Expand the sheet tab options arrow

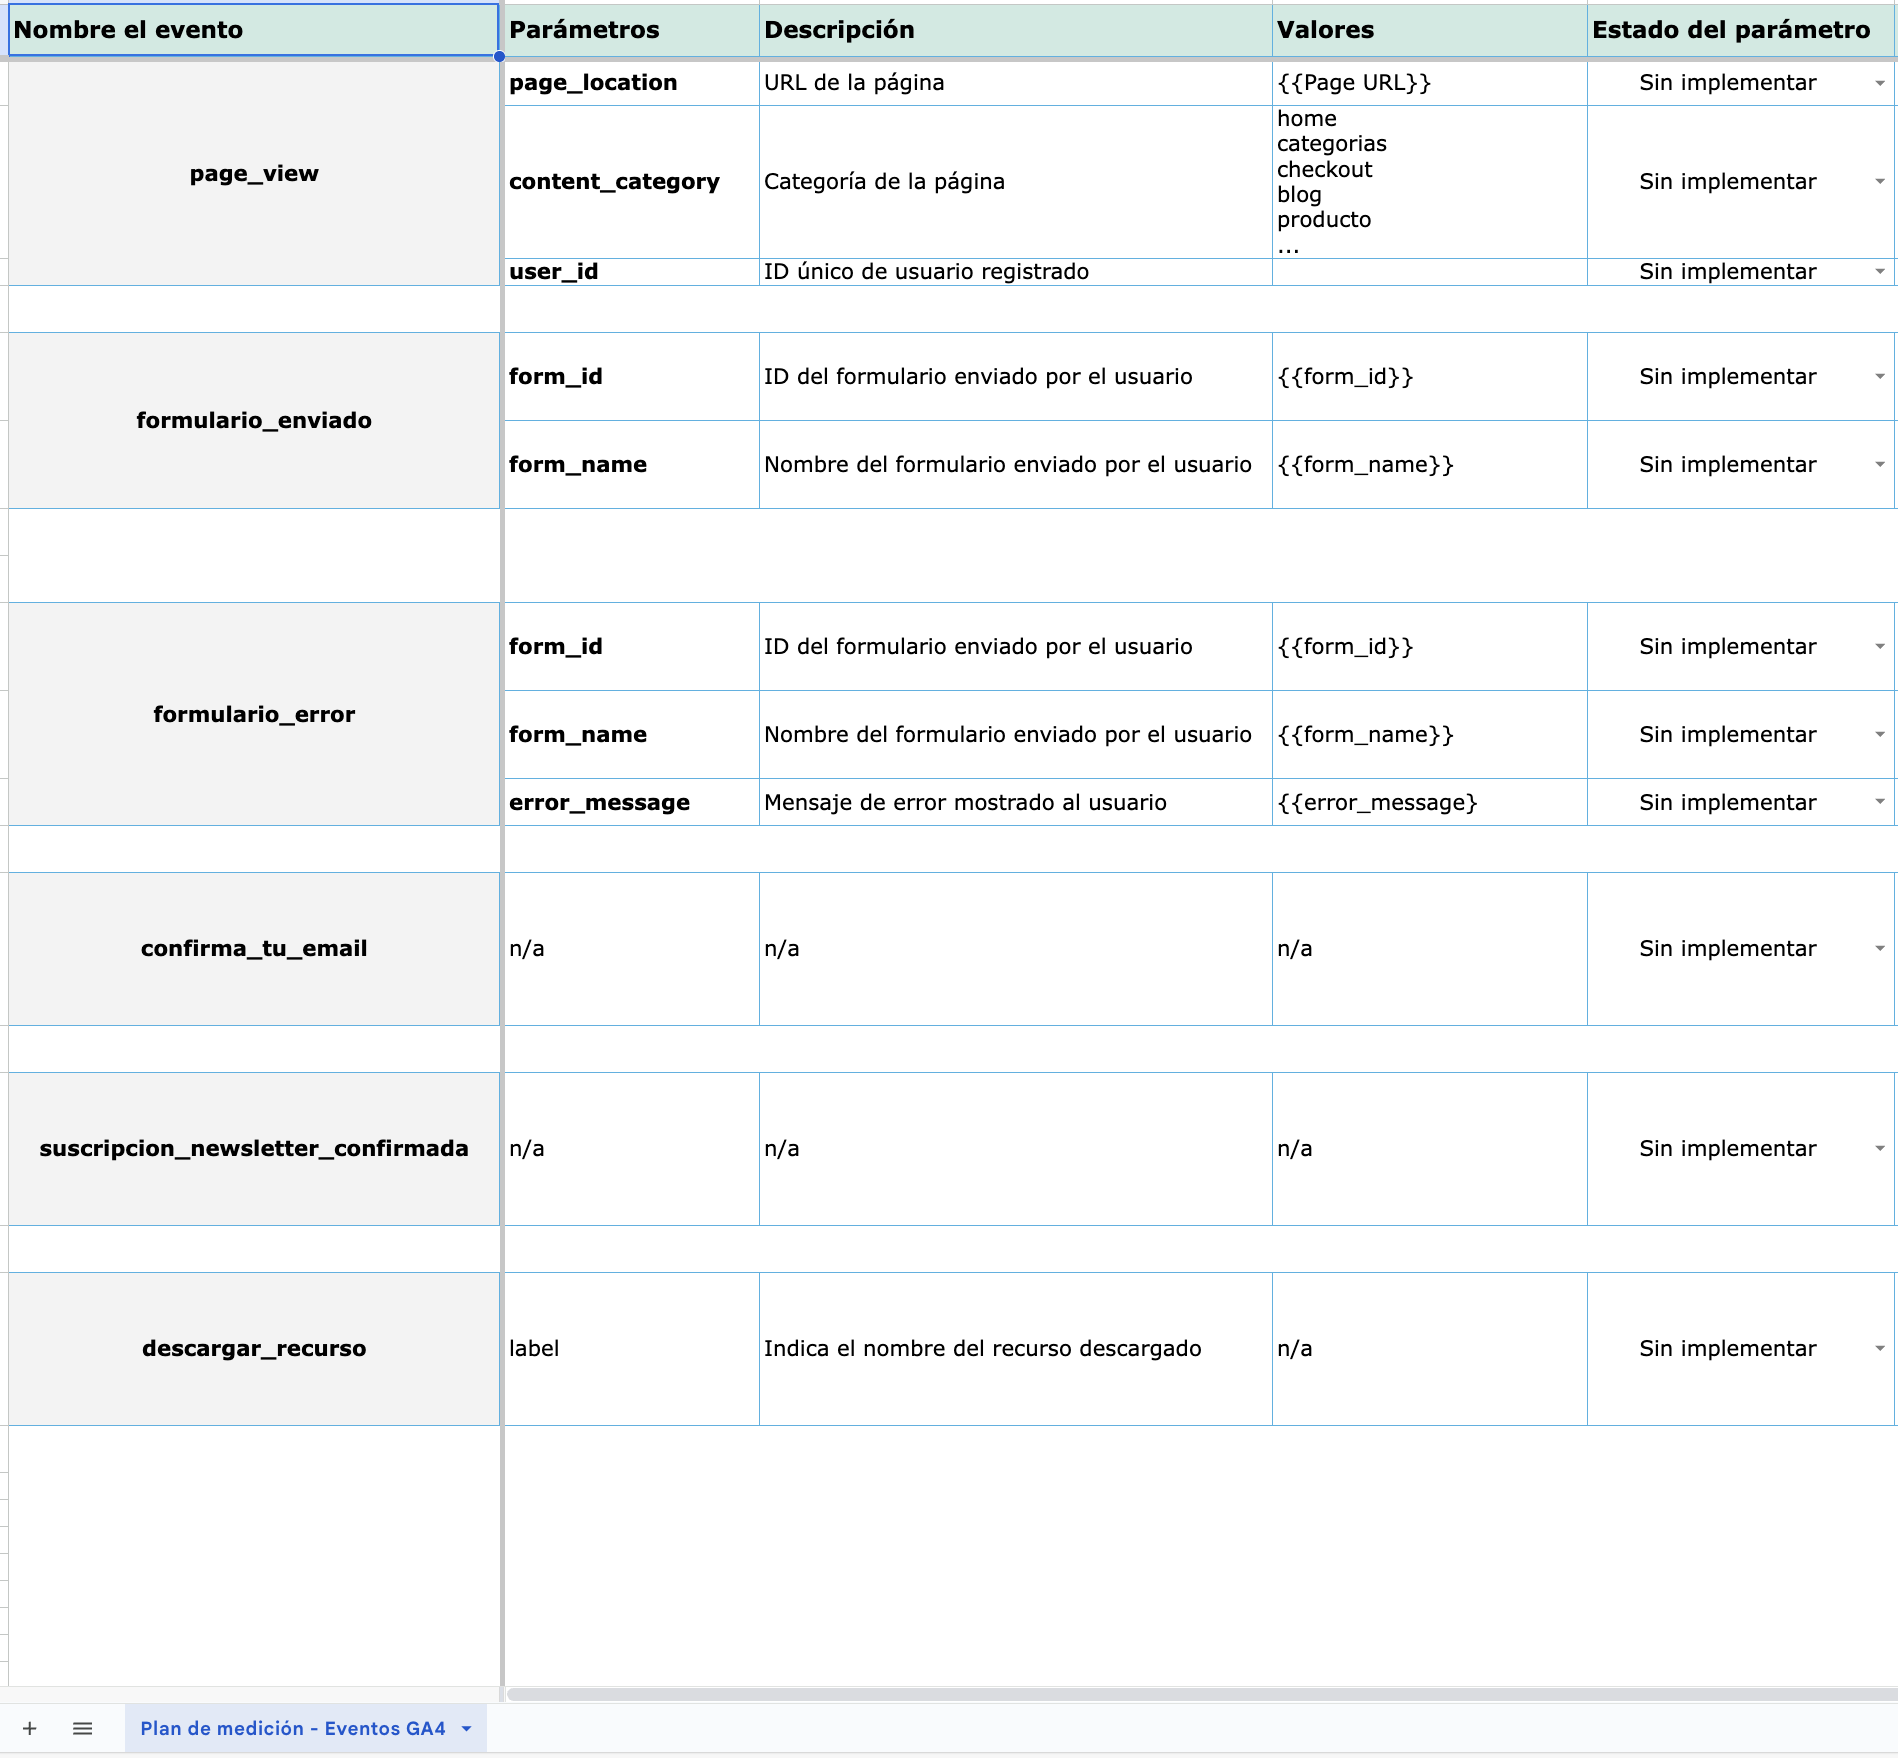tap(466, 1728)
